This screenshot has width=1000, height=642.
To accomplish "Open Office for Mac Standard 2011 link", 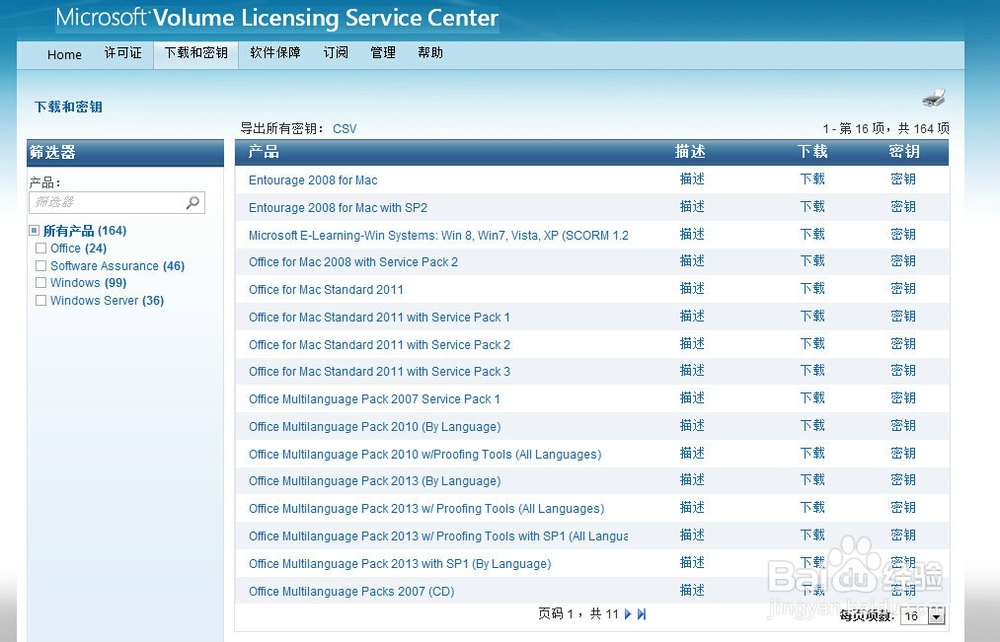I will (326, 289).
